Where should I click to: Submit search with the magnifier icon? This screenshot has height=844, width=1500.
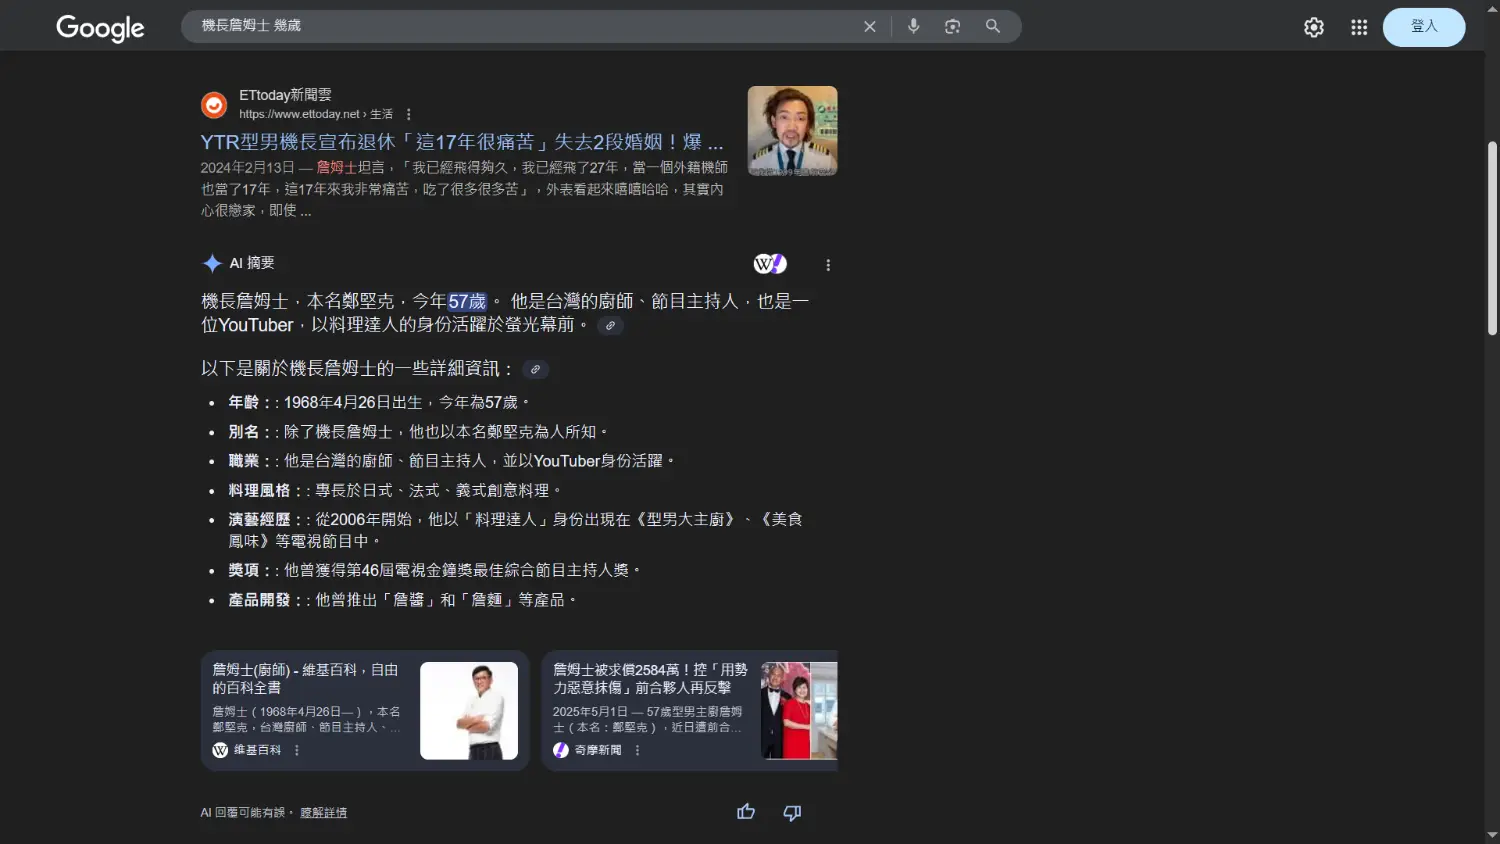click(992, 27)
